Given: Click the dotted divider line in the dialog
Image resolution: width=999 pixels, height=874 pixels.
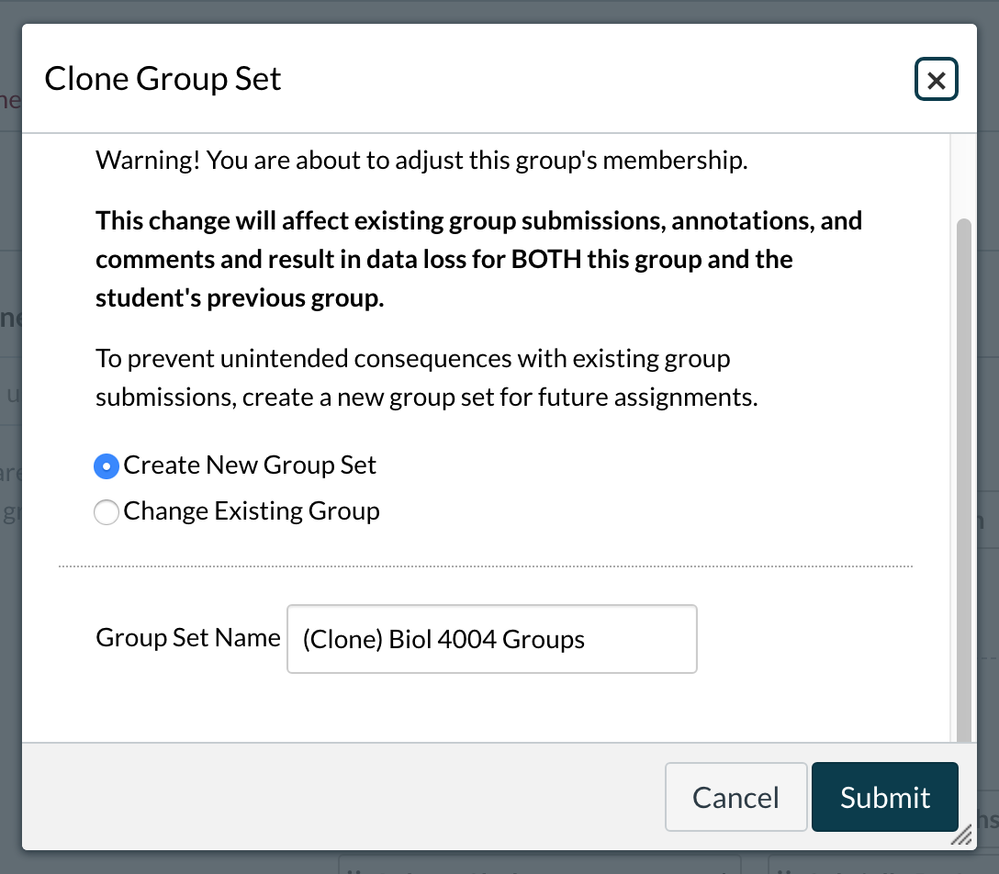Looking at the screenshot, I should [485, 565].
